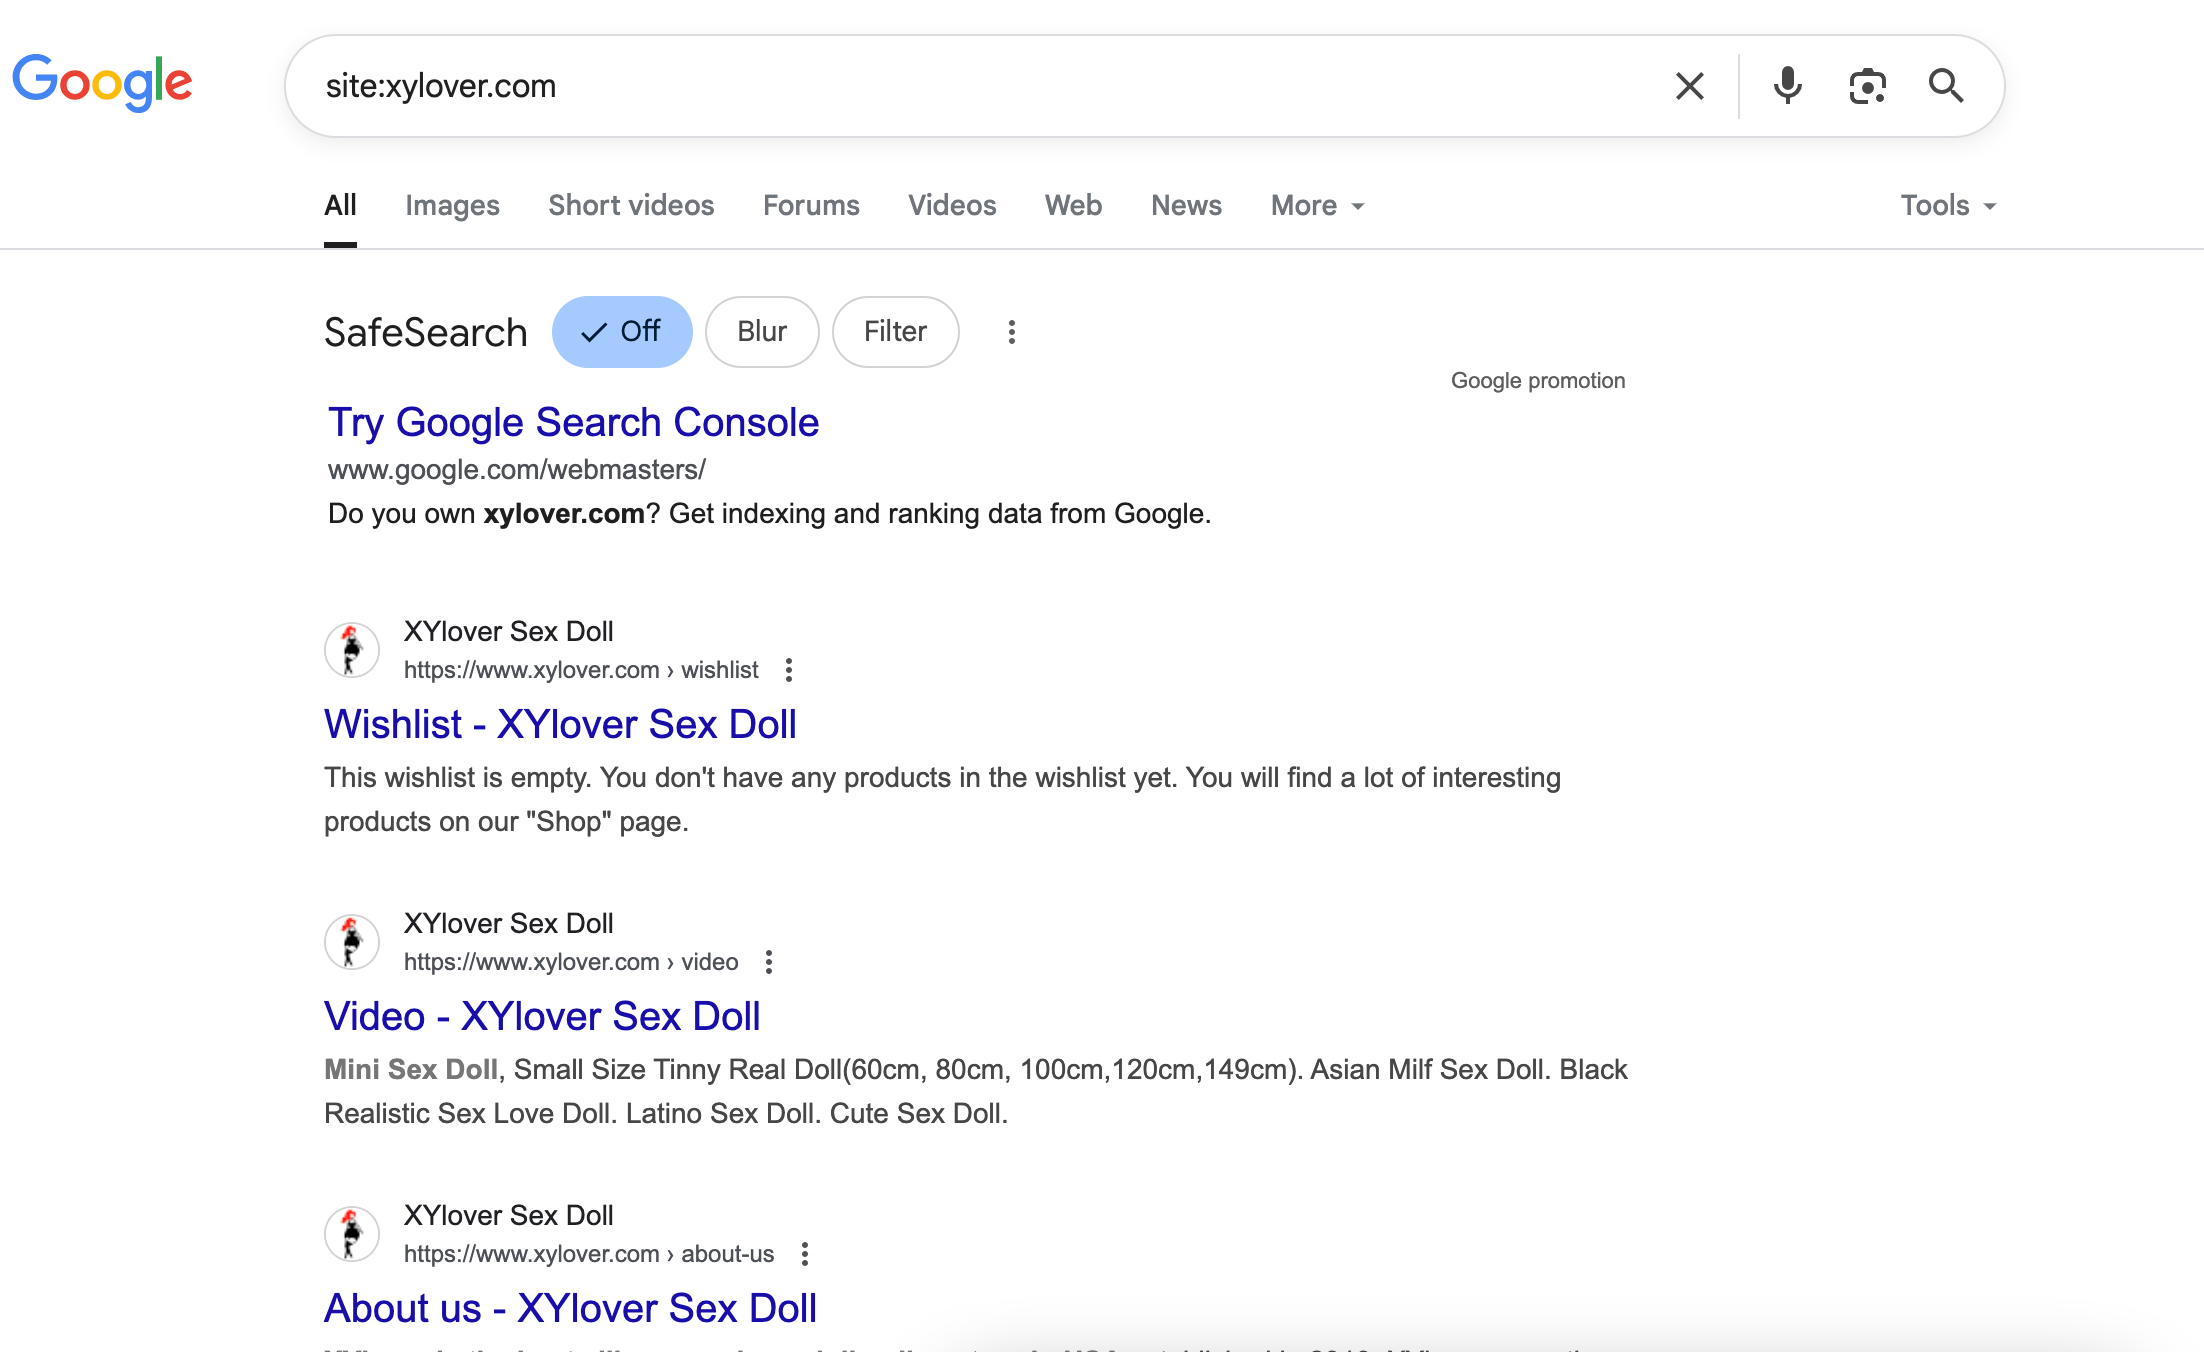Clear the search box with X
Screen dimensions: 2204x1352
(1689, 86)
